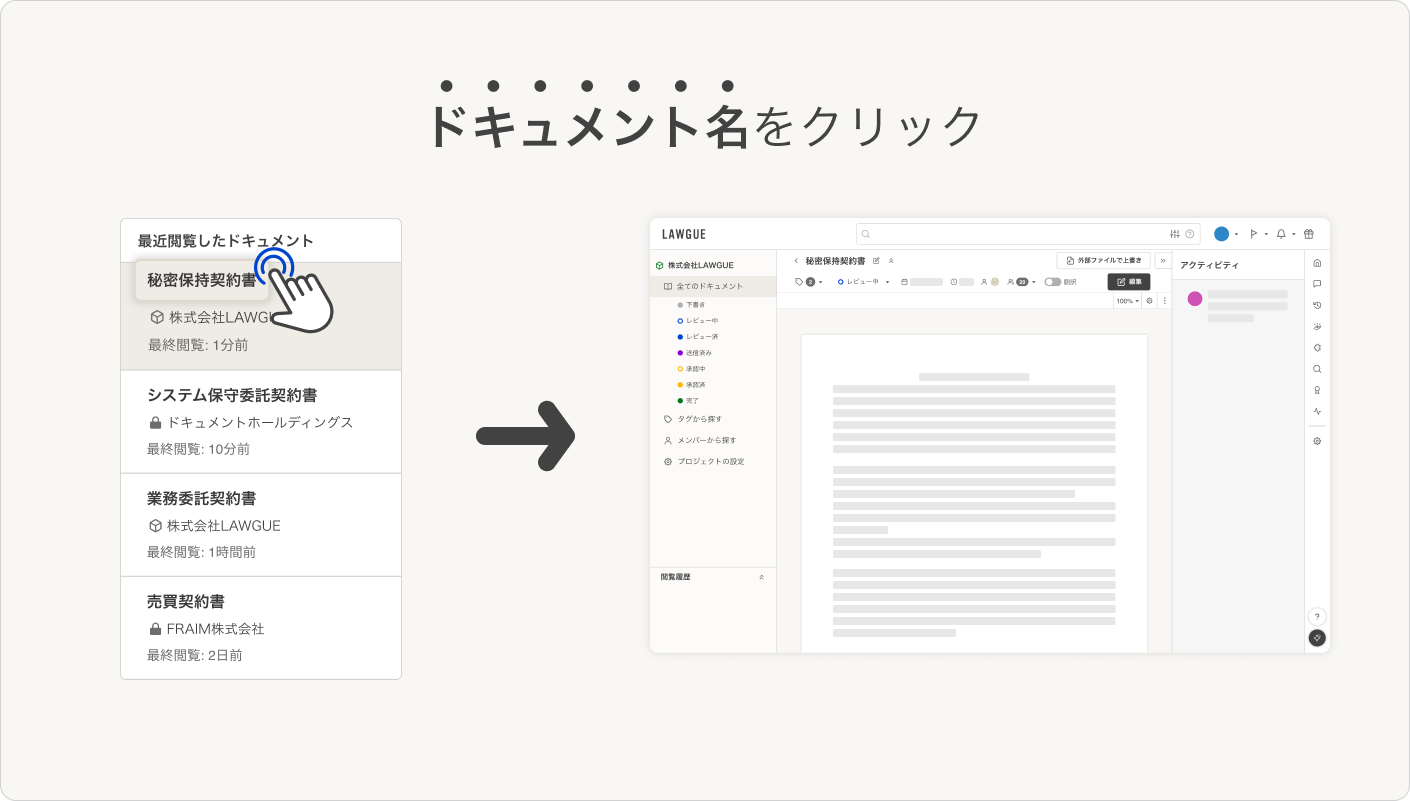Viewport: 1410px width, 801px height.
Task: Click 最近閲覧したドキュメント heading
Action: pos(226,241)
